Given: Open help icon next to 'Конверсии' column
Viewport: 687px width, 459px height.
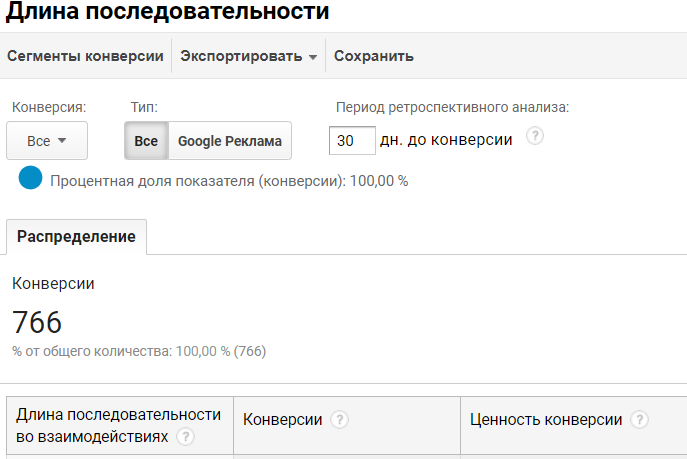Looking at the screenshot, I should (x=340, y=420).
